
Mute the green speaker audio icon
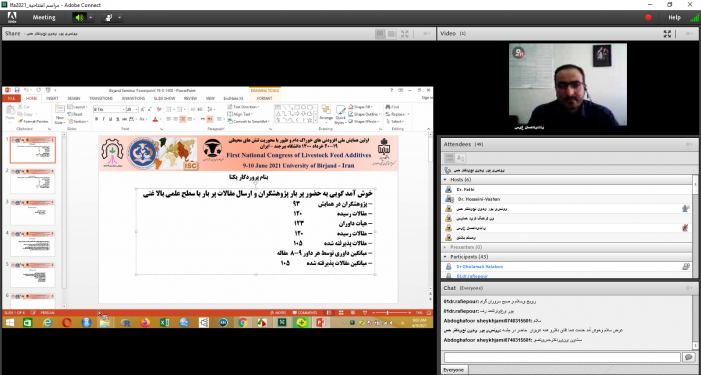pos(80,17)
